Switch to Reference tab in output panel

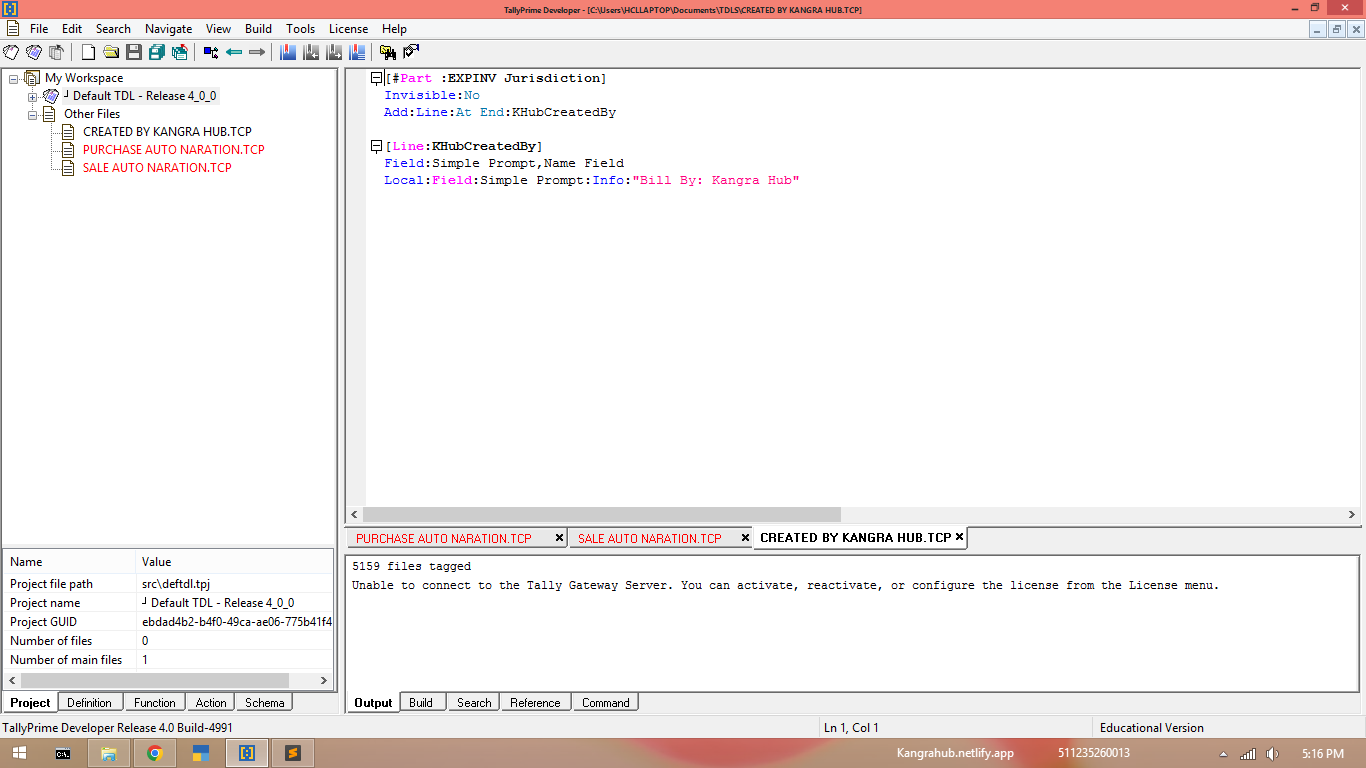point(535,703)
